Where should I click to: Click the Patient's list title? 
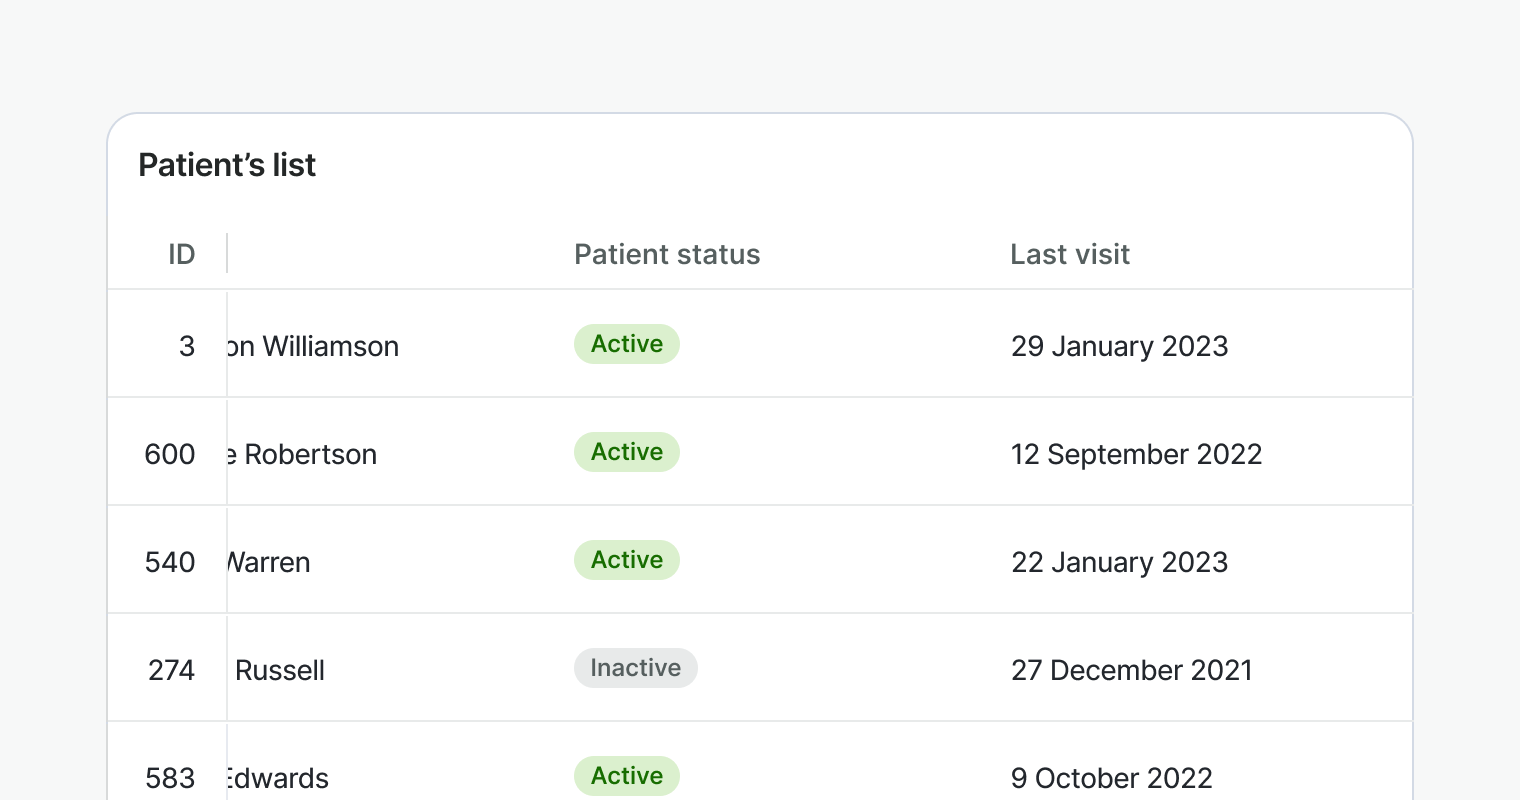pyautogui.click(x=227, y=165)
